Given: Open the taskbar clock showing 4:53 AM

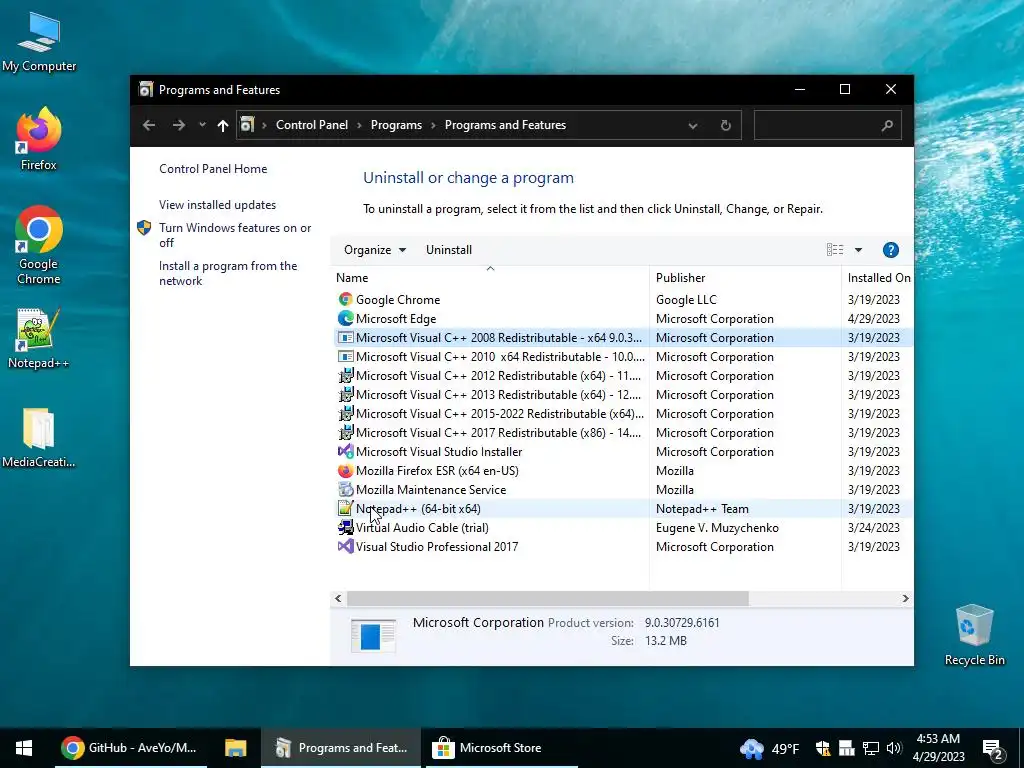Looking at the screenshot, I should [938, 748].
